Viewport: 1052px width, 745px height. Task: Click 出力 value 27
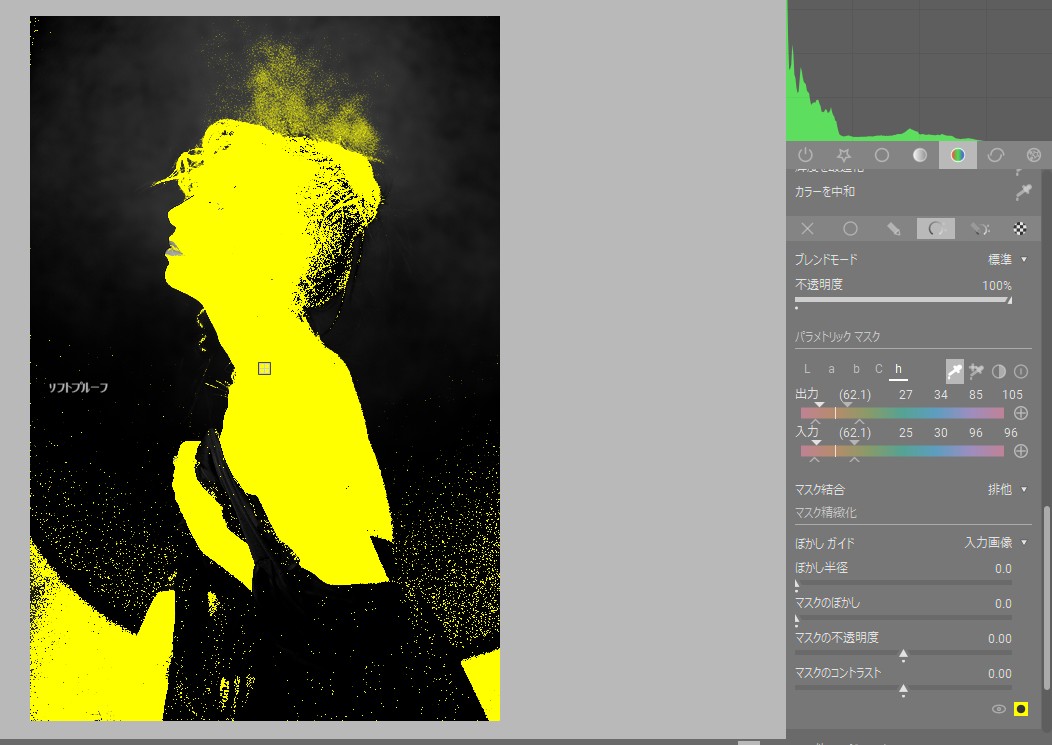coord(906,395)
